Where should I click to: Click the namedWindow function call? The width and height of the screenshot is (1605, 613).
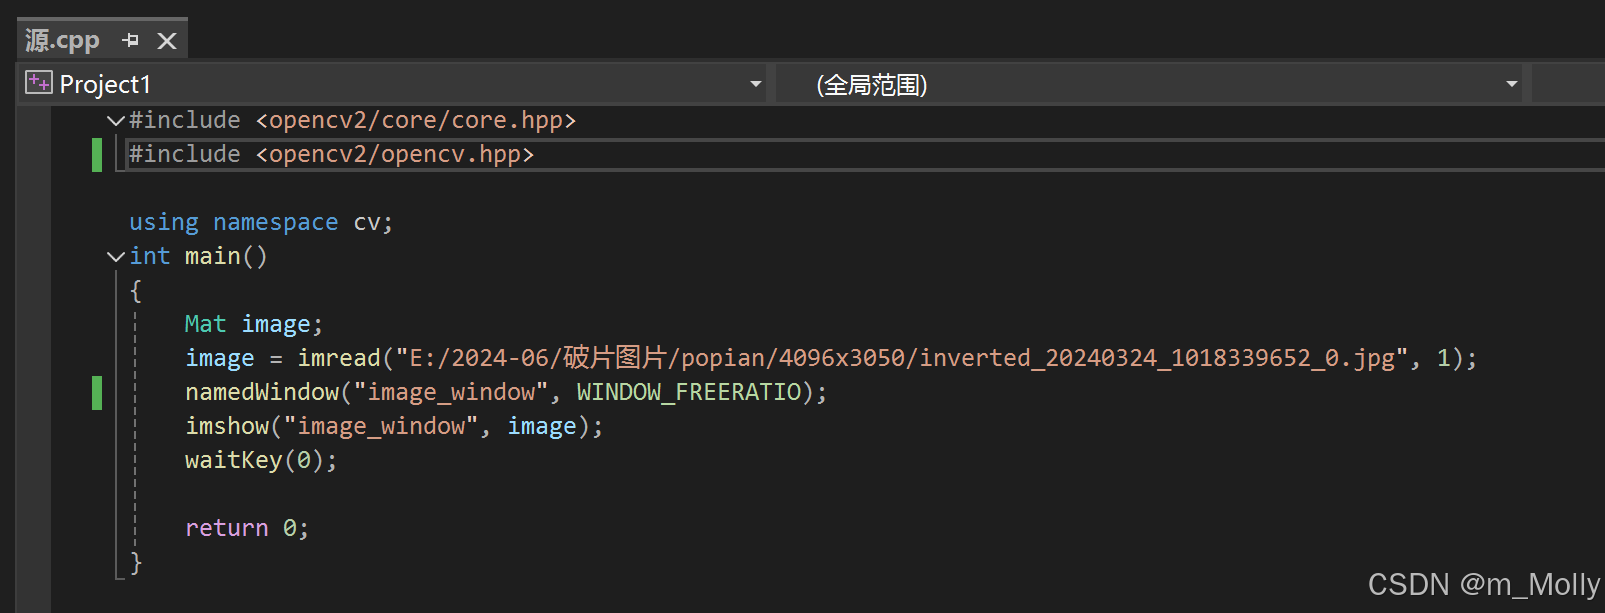[x=262, y=392]
